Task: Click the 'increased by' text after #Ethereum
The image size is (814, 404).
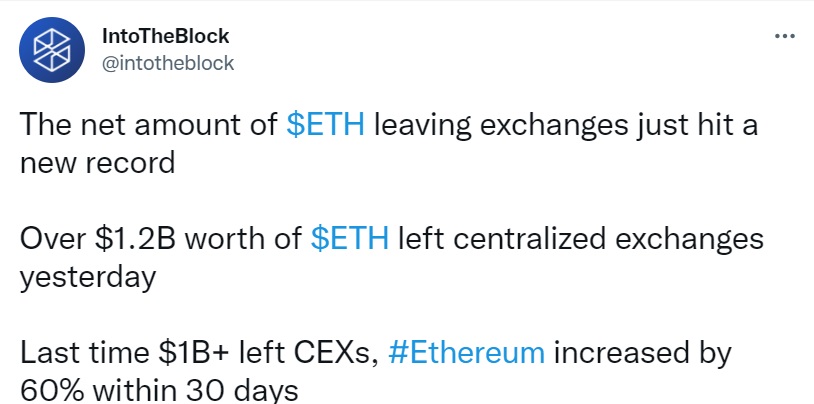Action: pyautogui.click(x=643, y=354)
